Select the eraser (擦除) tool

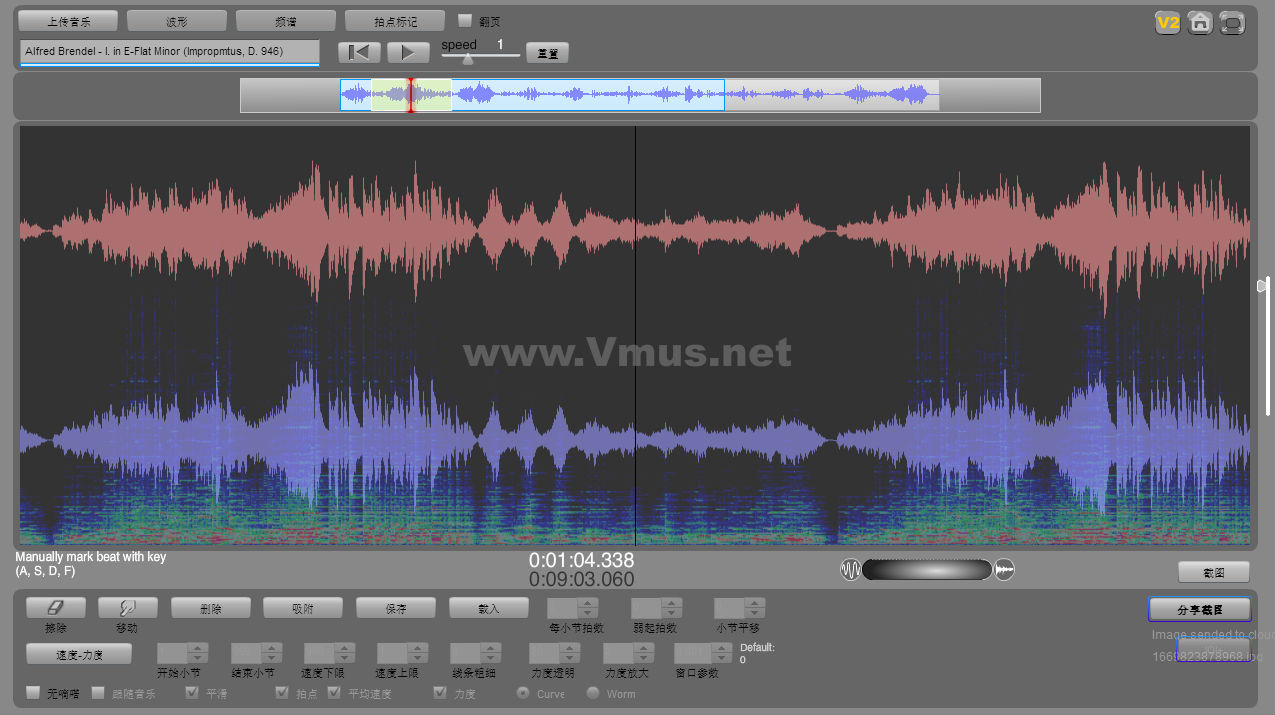56,608
